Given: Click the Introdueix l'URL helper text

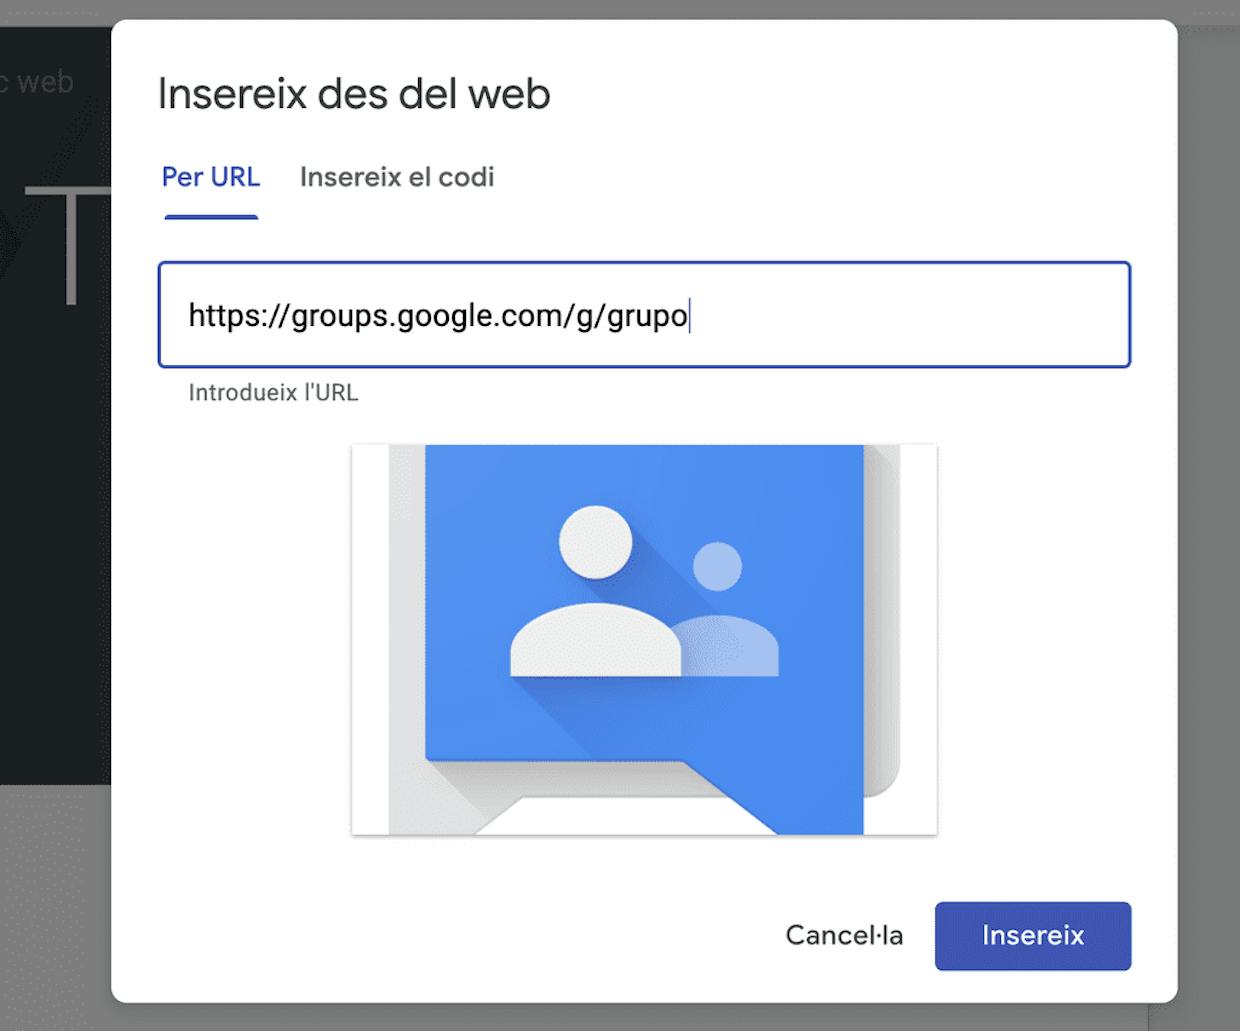Looking at the screenshot, I should (273, 392).
